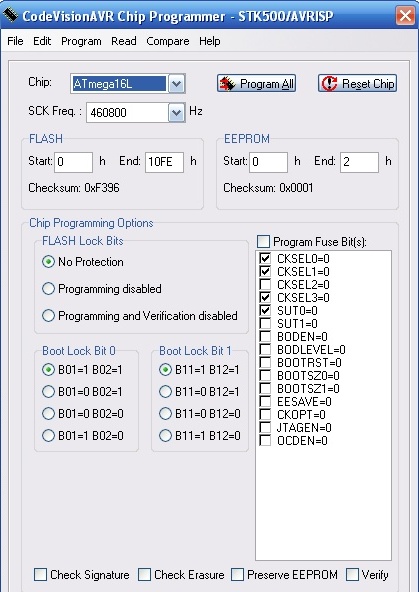Click FLASH Checksum: 0xF396 text
419x592 pixels.
[x=74, y=188]
